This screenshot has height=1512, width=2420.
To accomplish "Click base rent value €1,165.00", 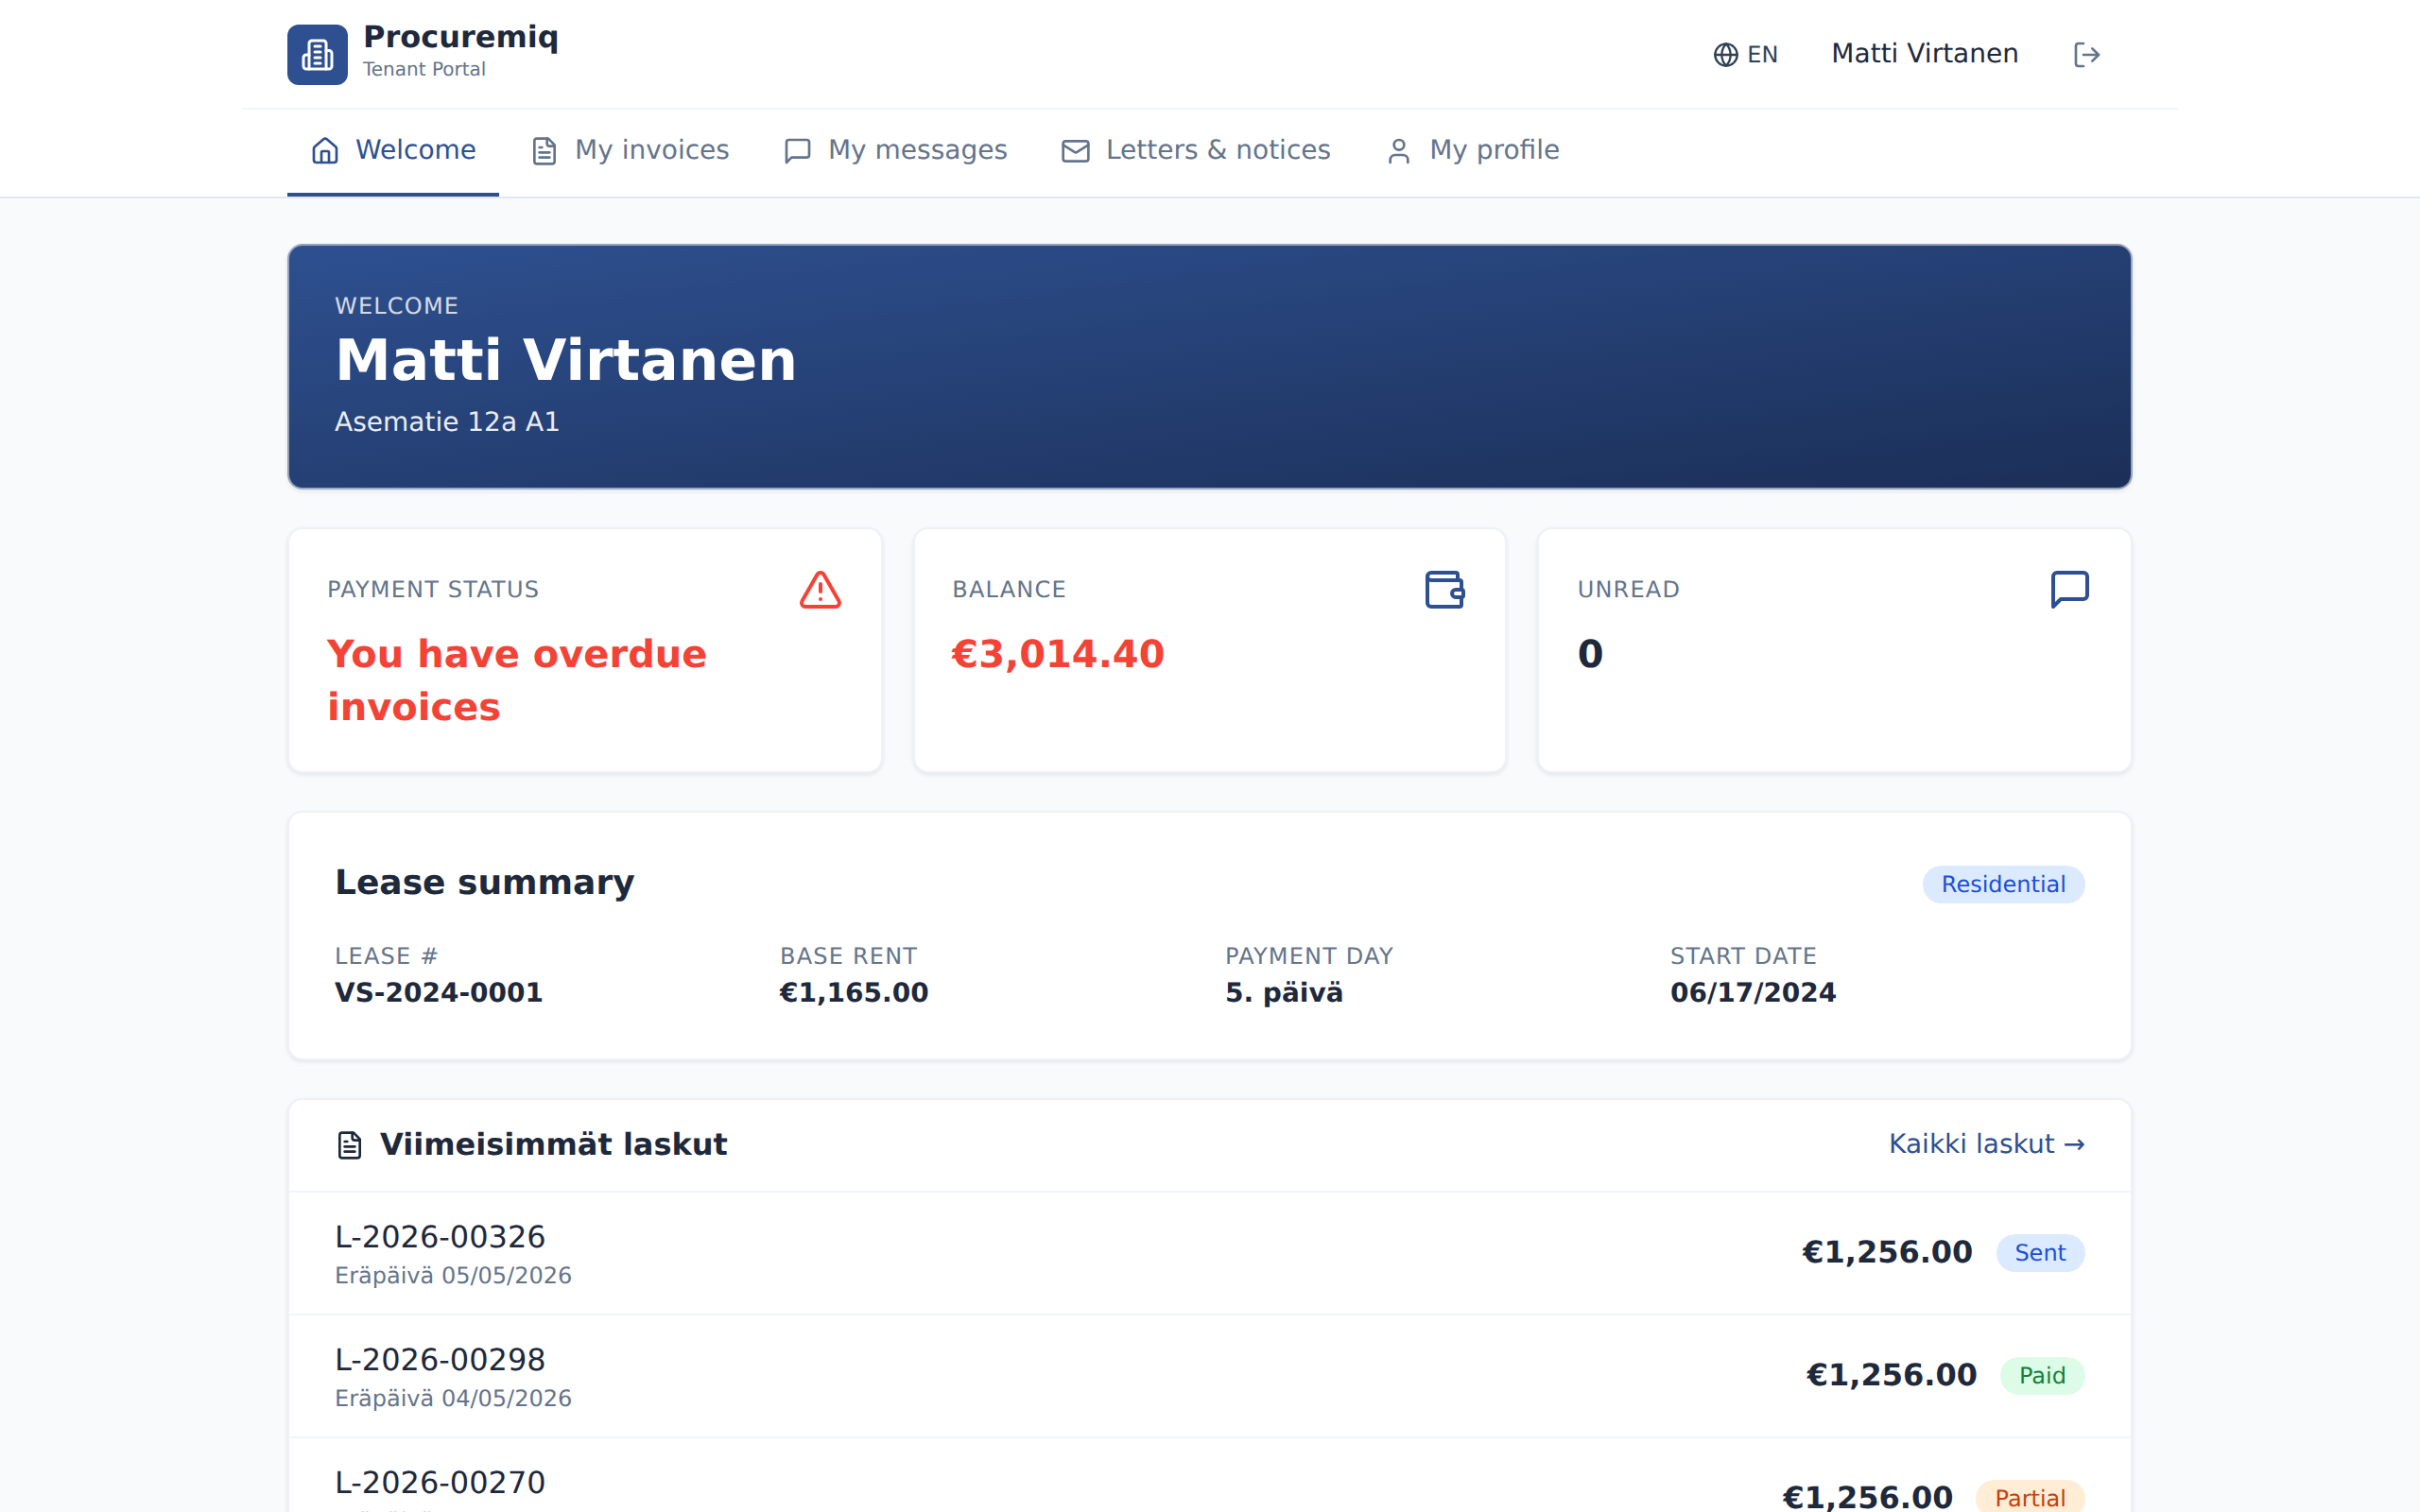I will tap(853, 992).
